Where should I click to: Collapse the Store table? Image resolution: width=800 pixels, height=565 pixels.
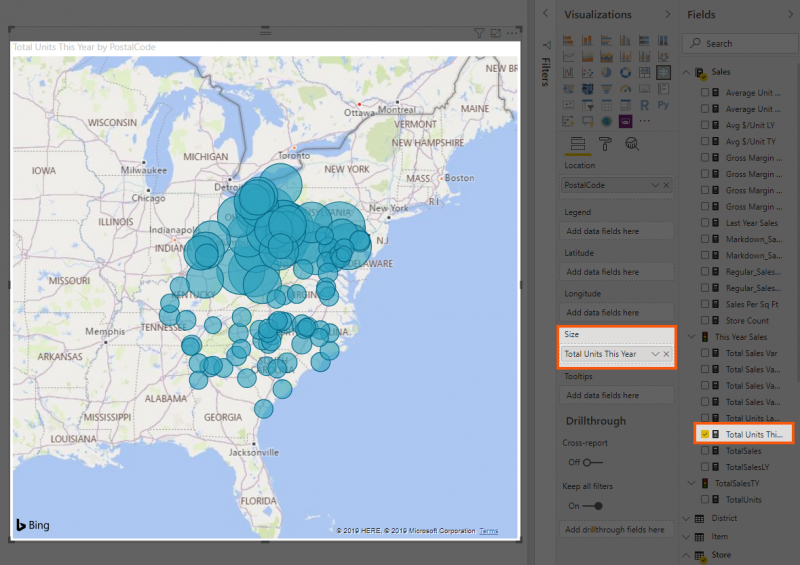pos(686,555)
